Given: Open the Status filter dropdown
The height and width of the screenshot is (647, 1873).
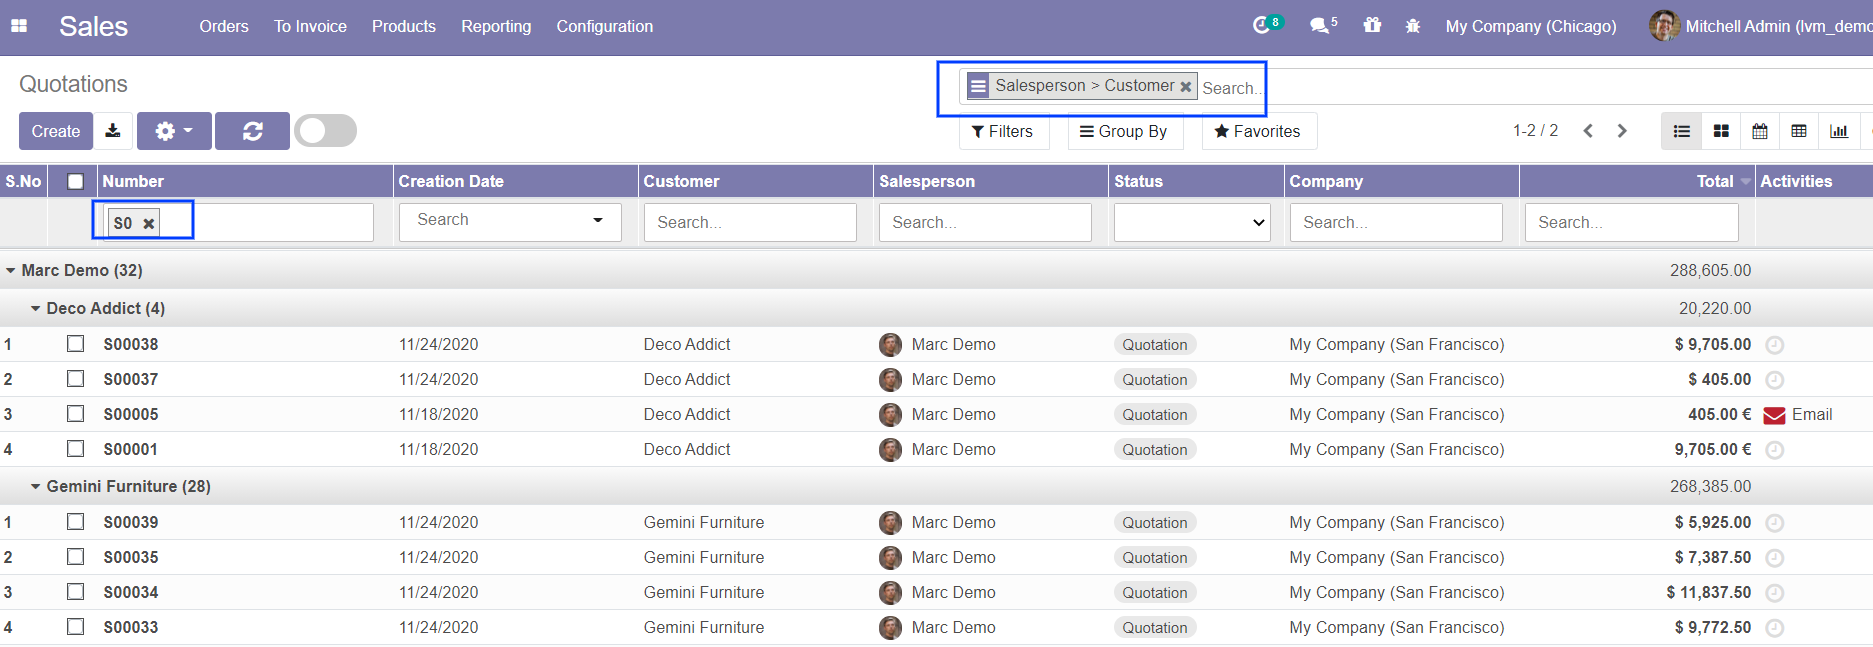Looking at the screenshot, I should 1192,222.
